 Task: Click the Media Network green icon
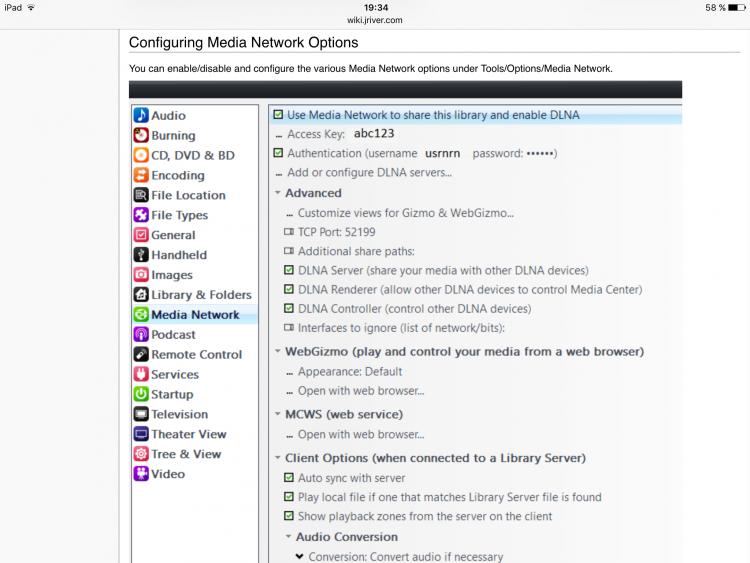pyautogui.click(x=141, y=315)
